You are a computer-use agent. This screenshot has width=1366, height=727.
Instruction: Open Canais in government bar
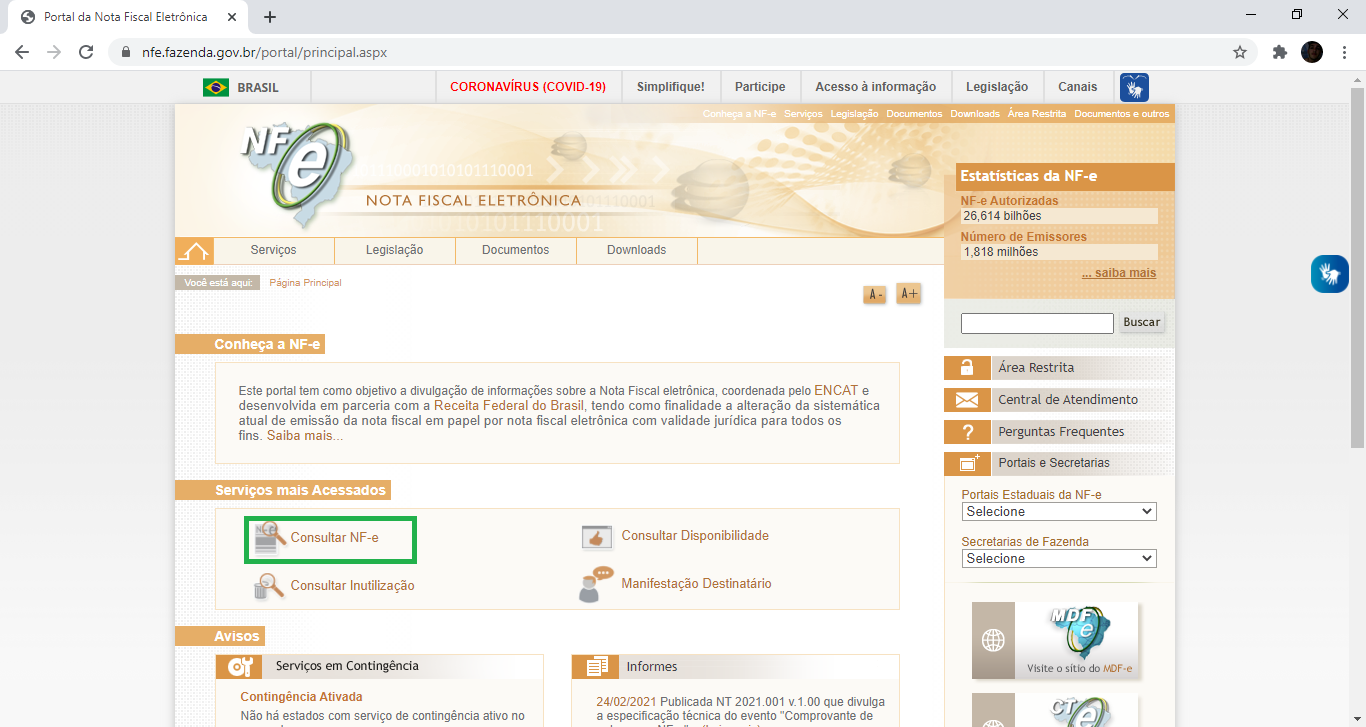pos(1078,87)
